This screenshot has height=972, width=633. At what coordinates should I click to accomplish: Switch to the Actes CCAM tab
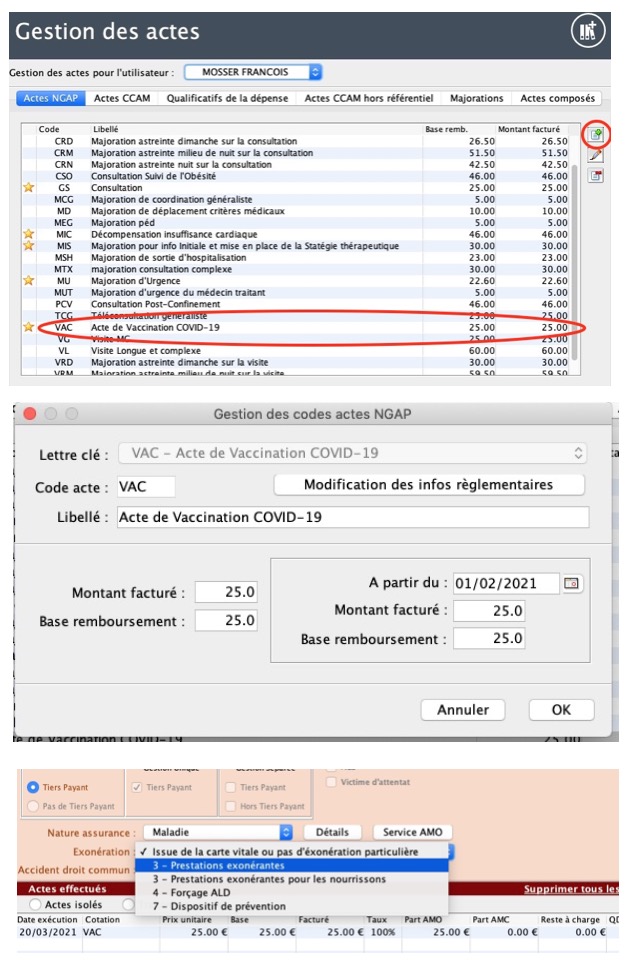pos(122,98)
